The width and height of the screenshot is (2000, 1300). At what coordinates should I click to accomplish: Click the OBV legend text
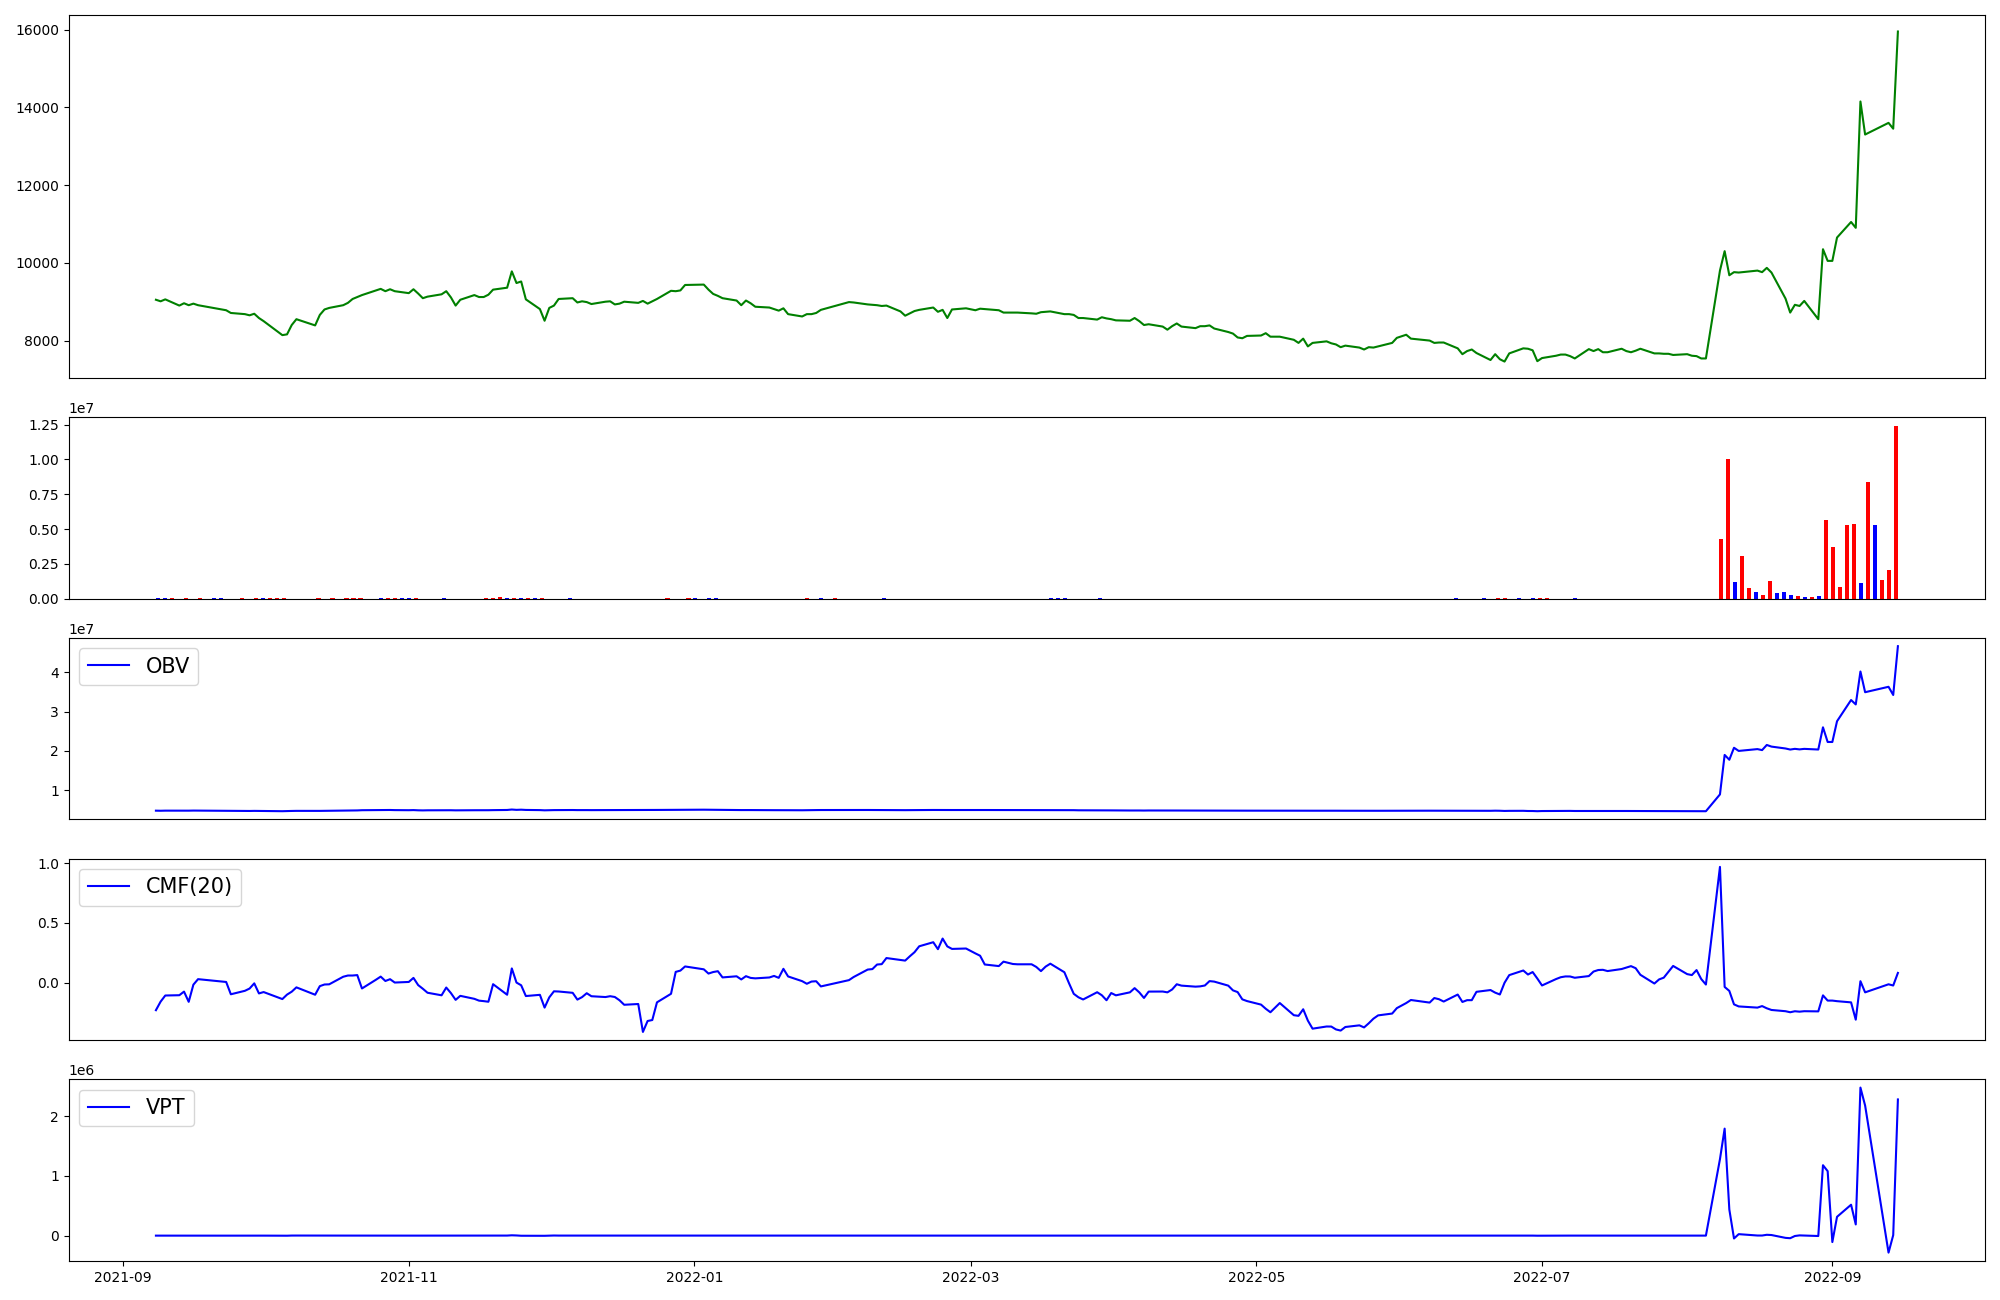[167, 666]
